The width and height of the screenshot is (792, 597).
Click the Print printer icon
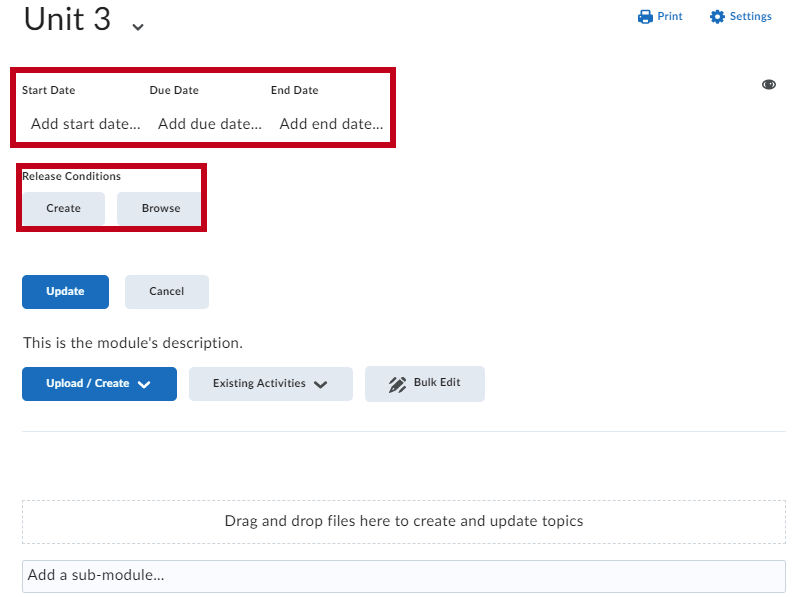click(645, 17)
